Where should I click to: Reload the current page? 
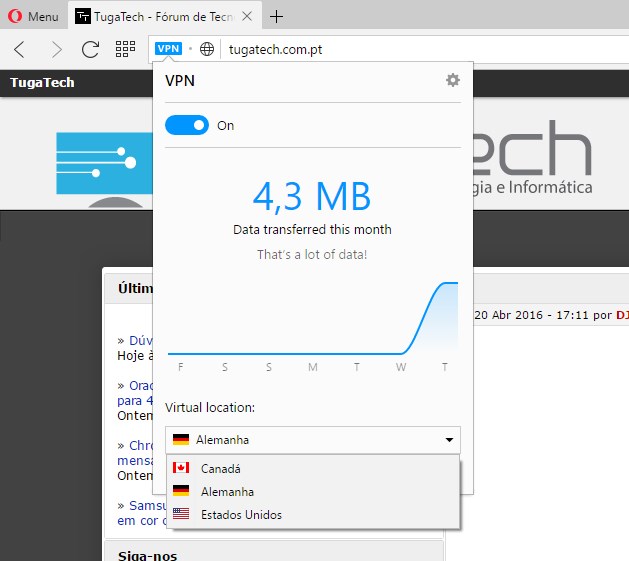(x=90, y=50)
